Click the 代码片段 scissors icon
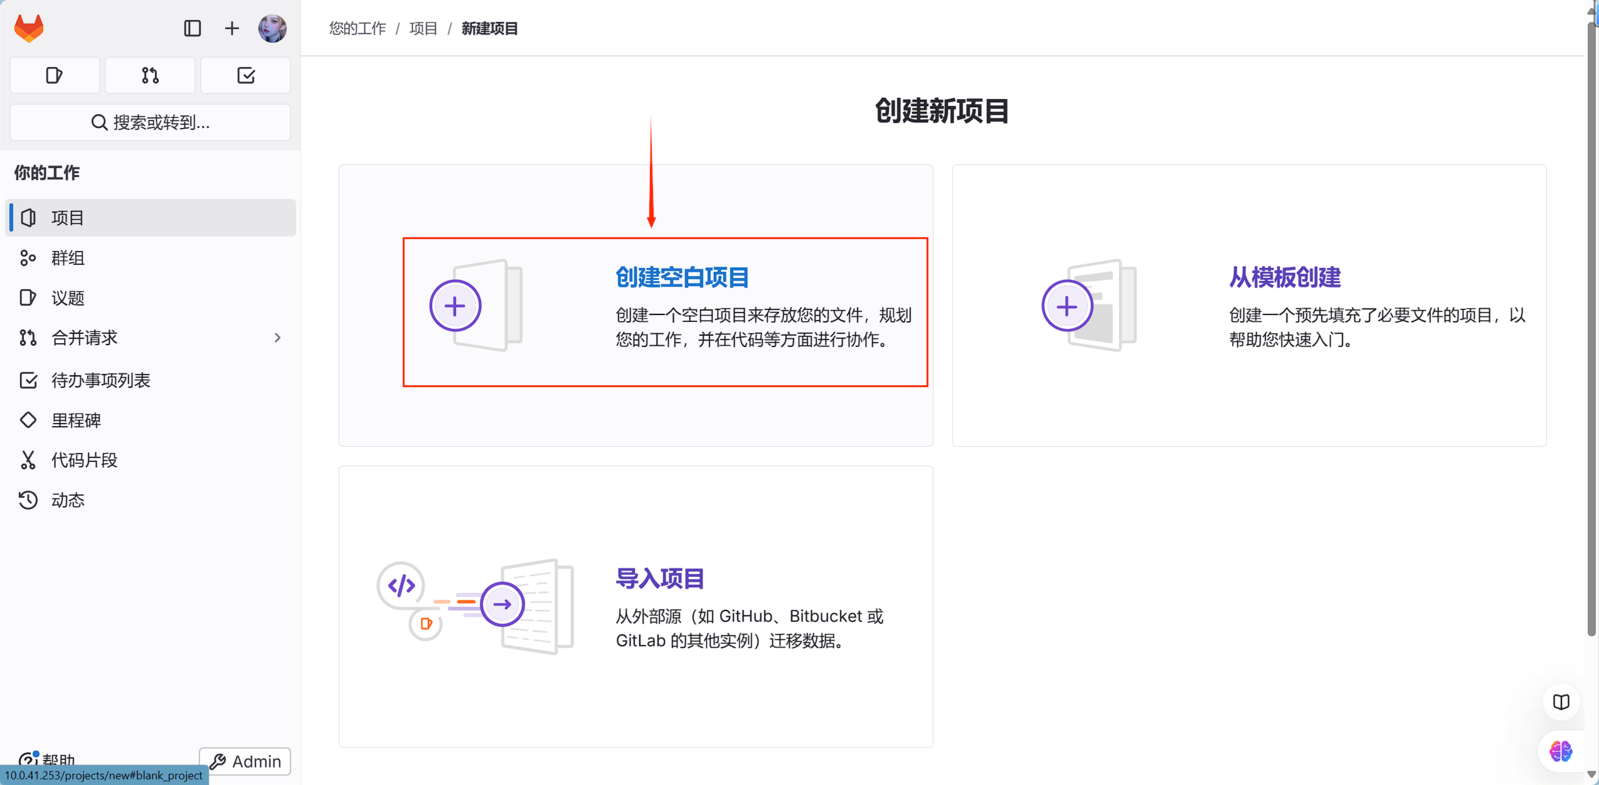 [x=28, y=460]
